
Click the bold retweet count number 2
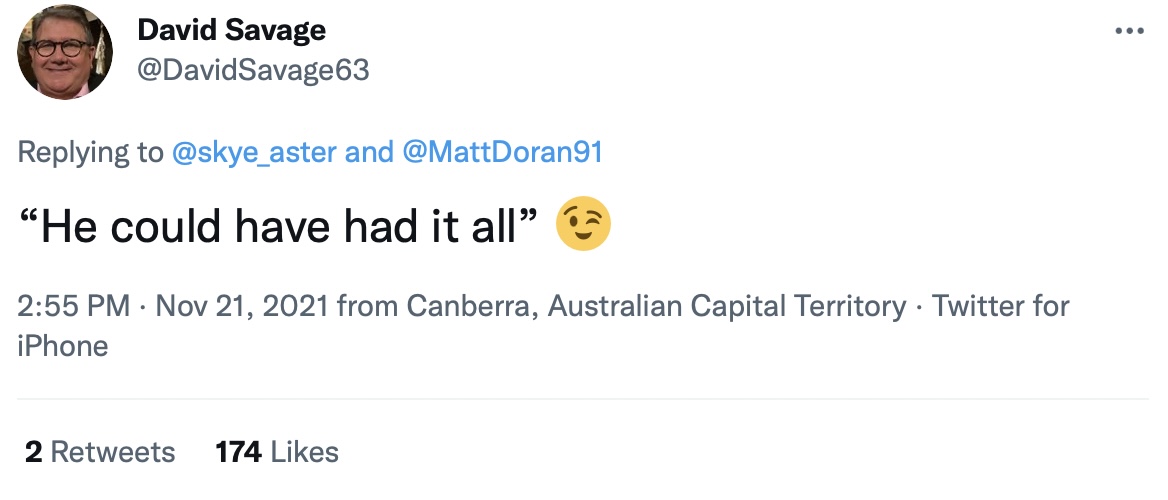(x=33, y=452)
